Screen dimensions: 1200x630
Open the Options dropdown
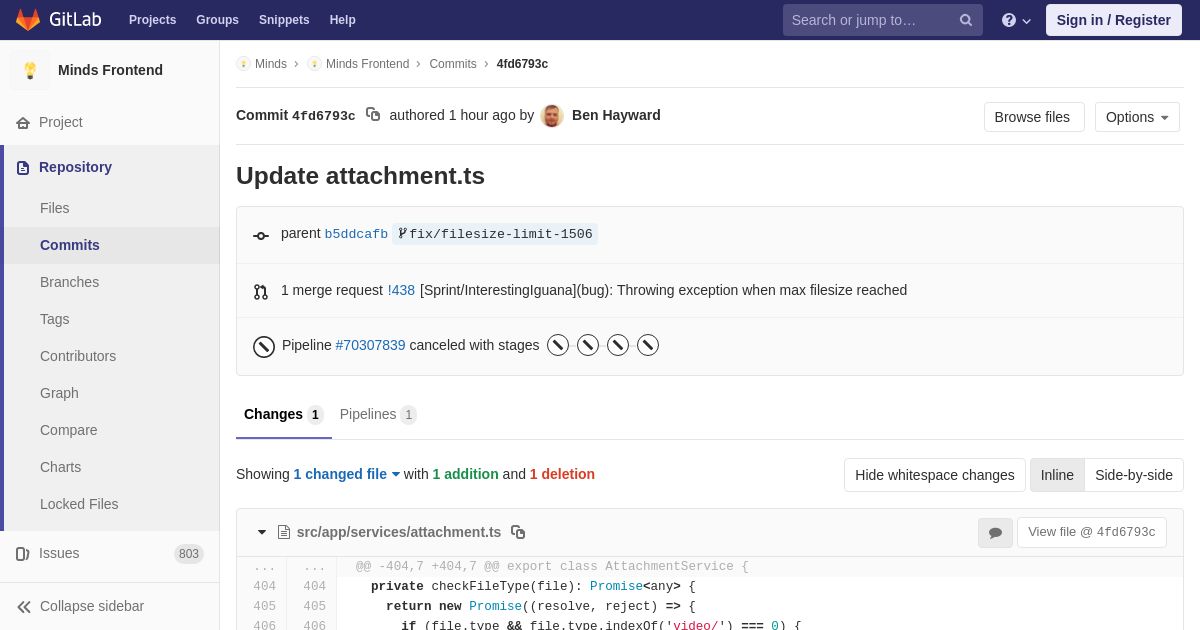point(1137,117)
